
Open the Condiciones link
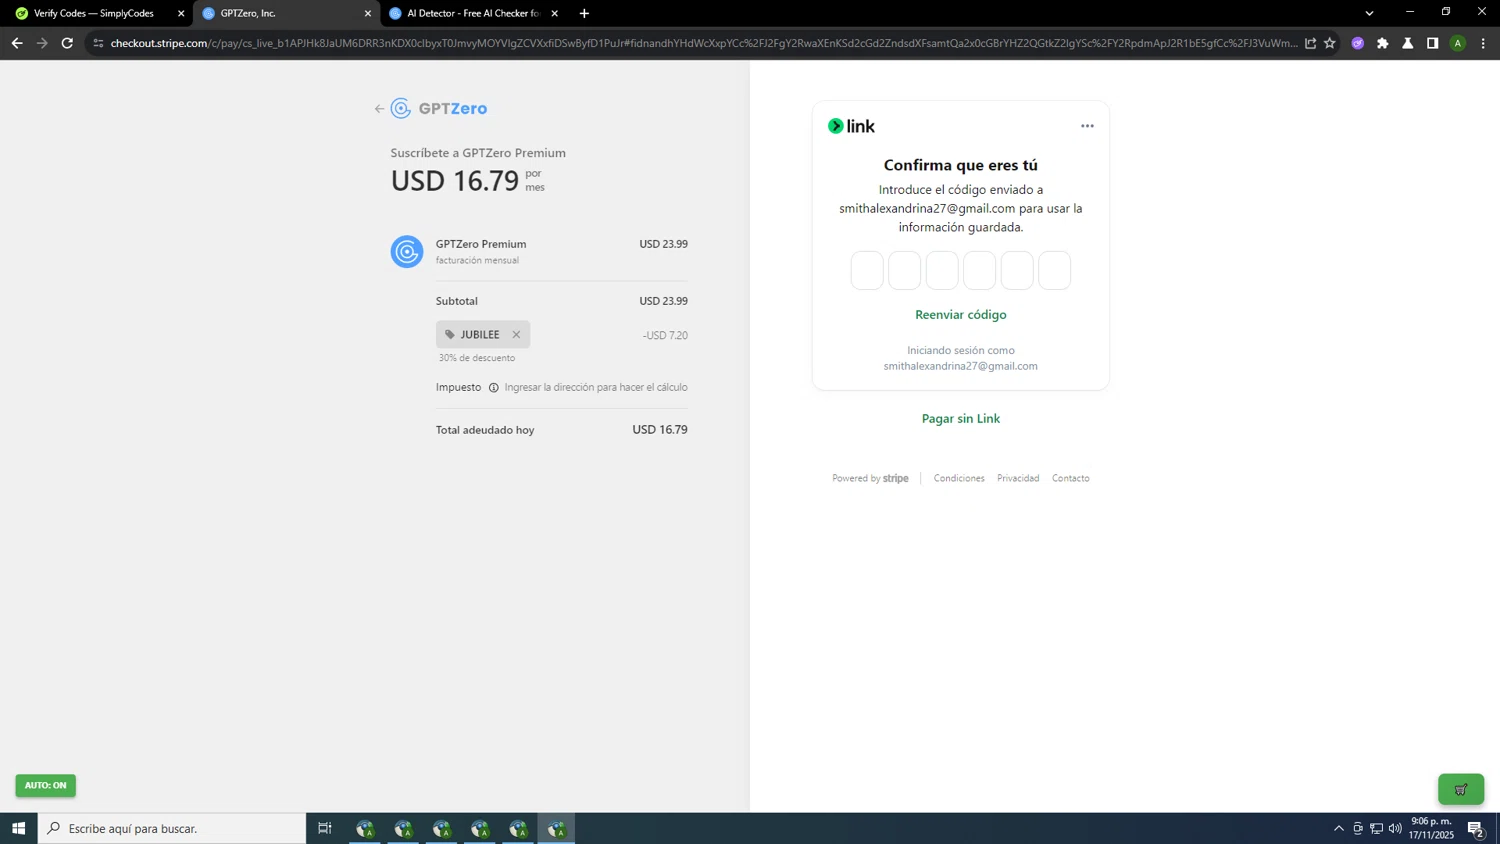tap(959, 478)
